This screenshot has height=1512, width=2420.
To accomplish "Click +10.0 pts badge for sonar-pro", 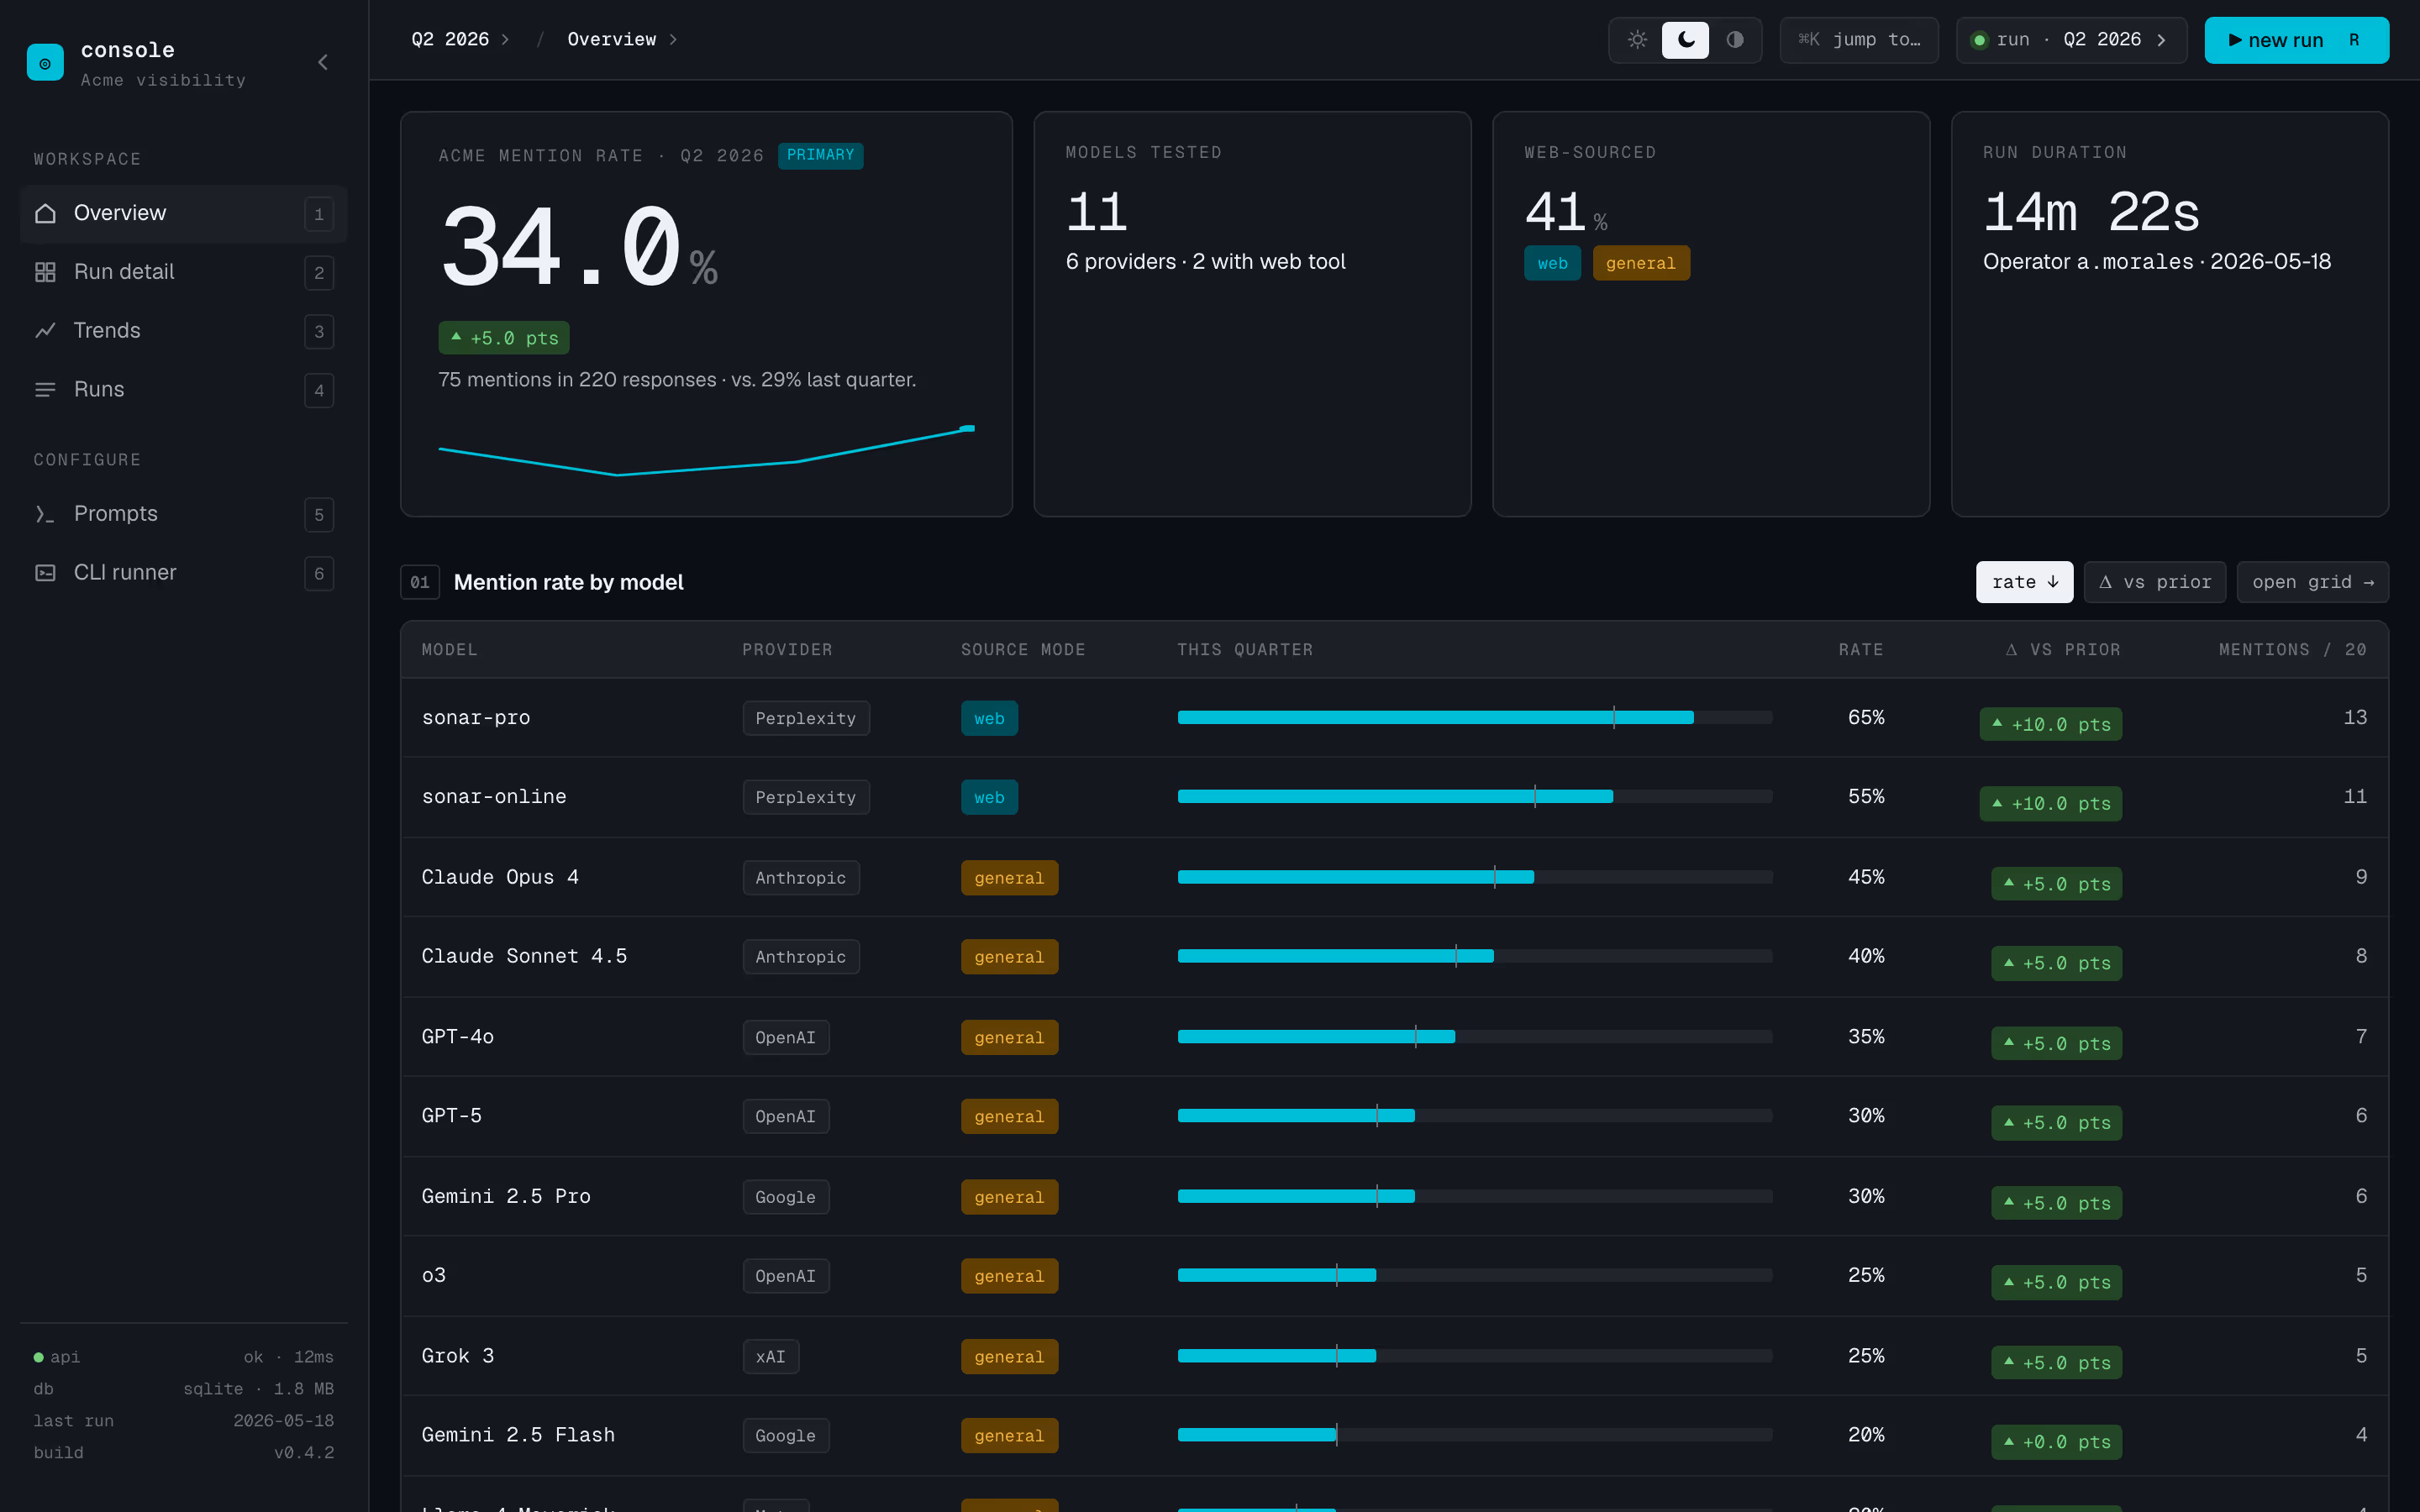I will [2050, 724].
